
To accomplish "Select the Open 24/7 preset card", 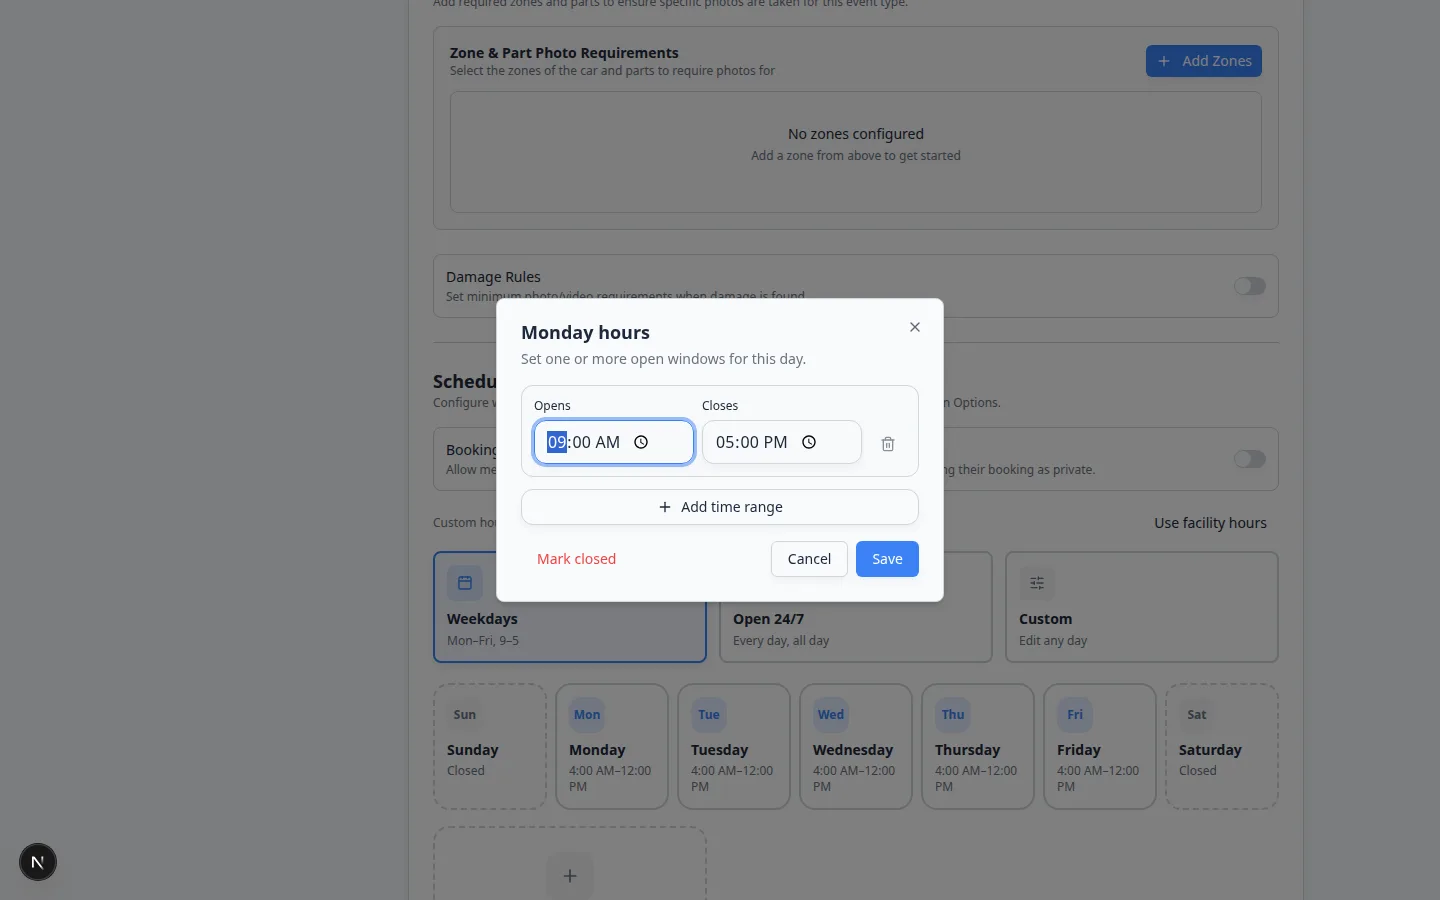I will point(856,607).
